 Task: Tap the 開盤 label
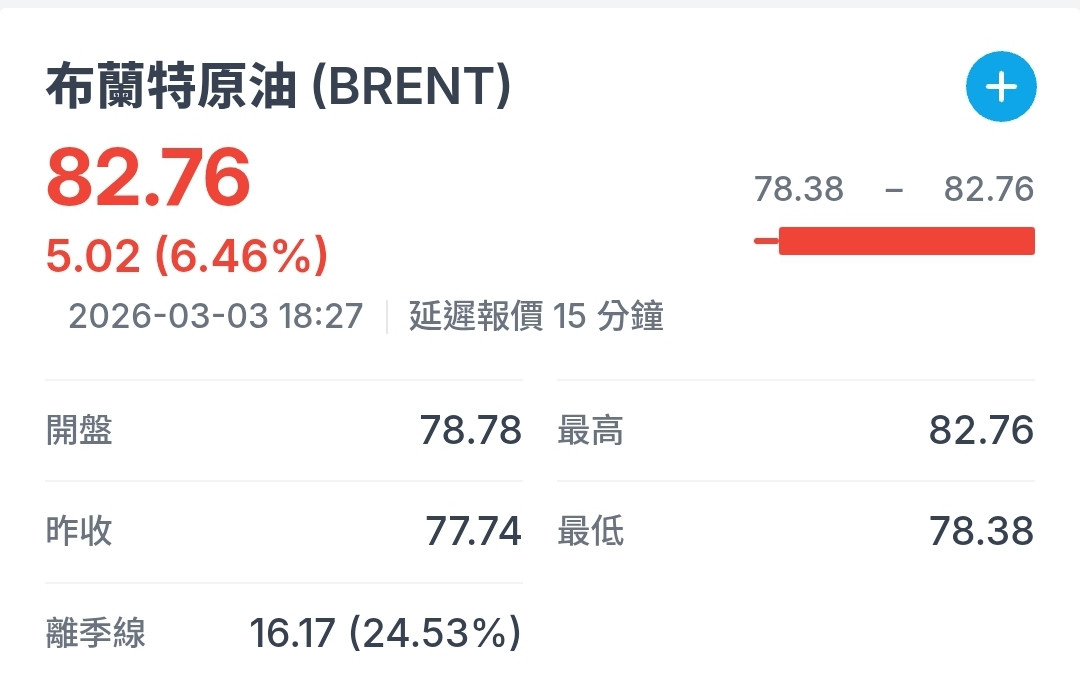[x=80, y=430]
